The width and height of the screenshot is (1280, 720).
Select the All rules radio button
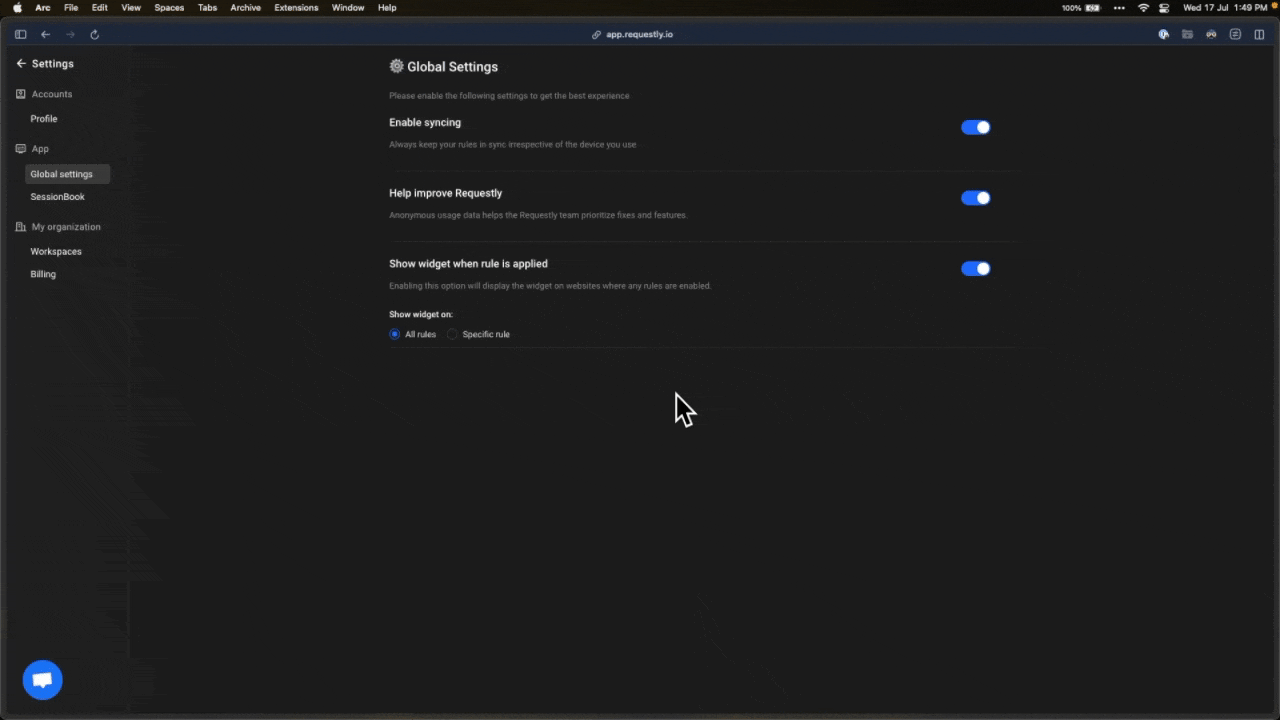pos(395,334)
